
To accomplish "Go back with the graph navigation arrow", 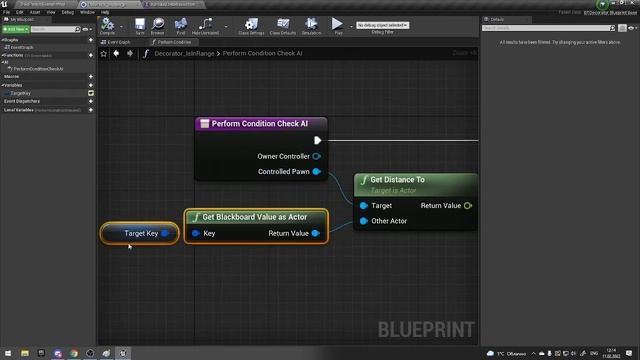I will tap(116, 53).
